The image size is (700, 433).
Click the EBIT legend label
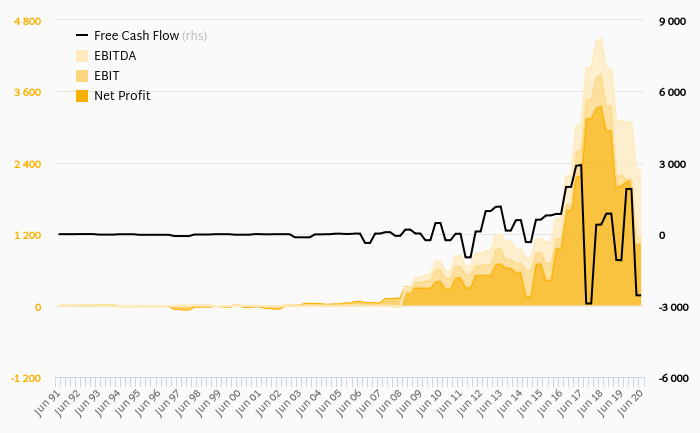coord(106,76)
